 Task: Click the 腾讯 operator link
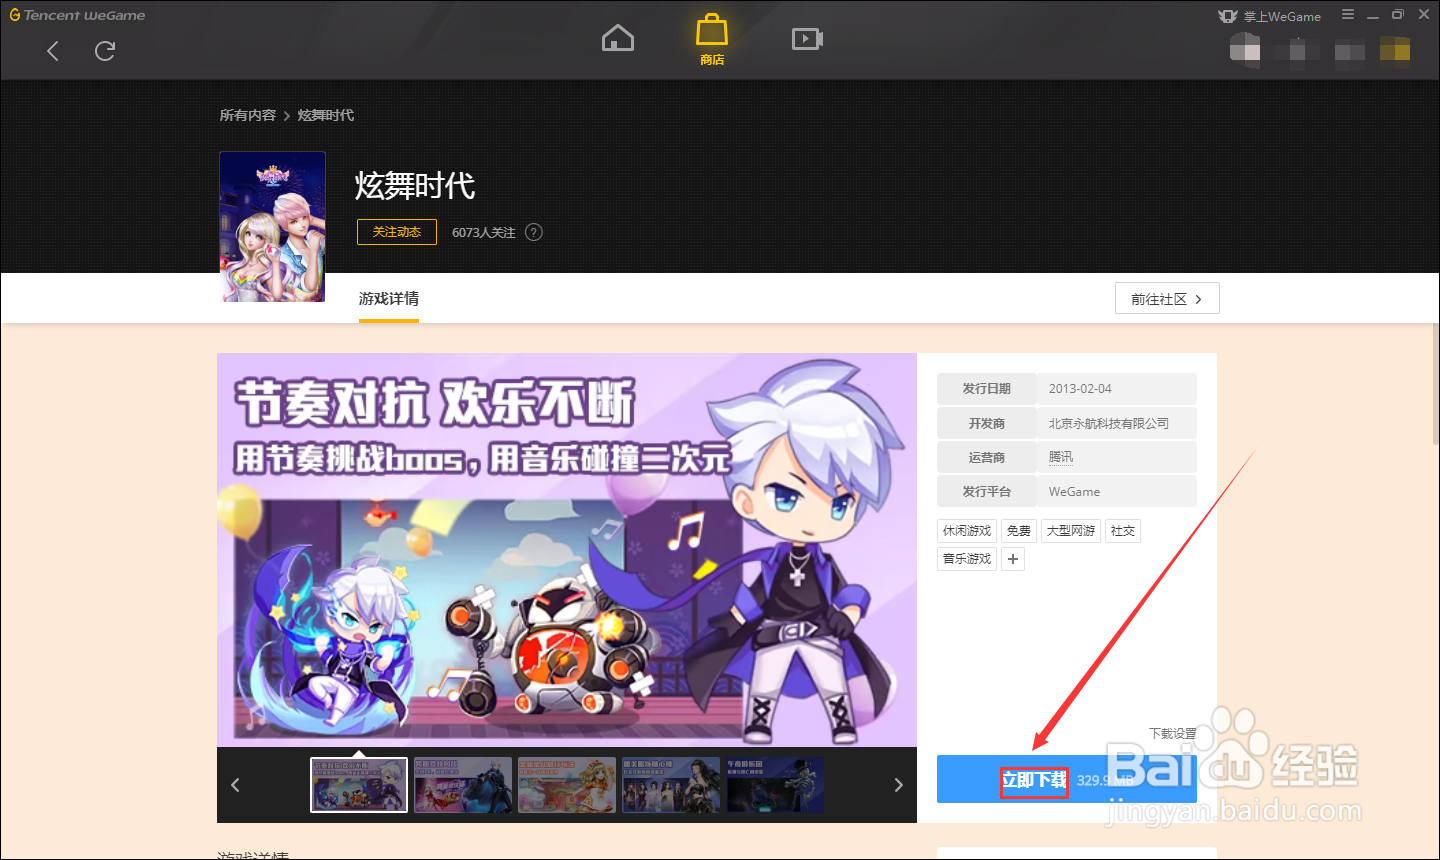[x=1060, y=457]
